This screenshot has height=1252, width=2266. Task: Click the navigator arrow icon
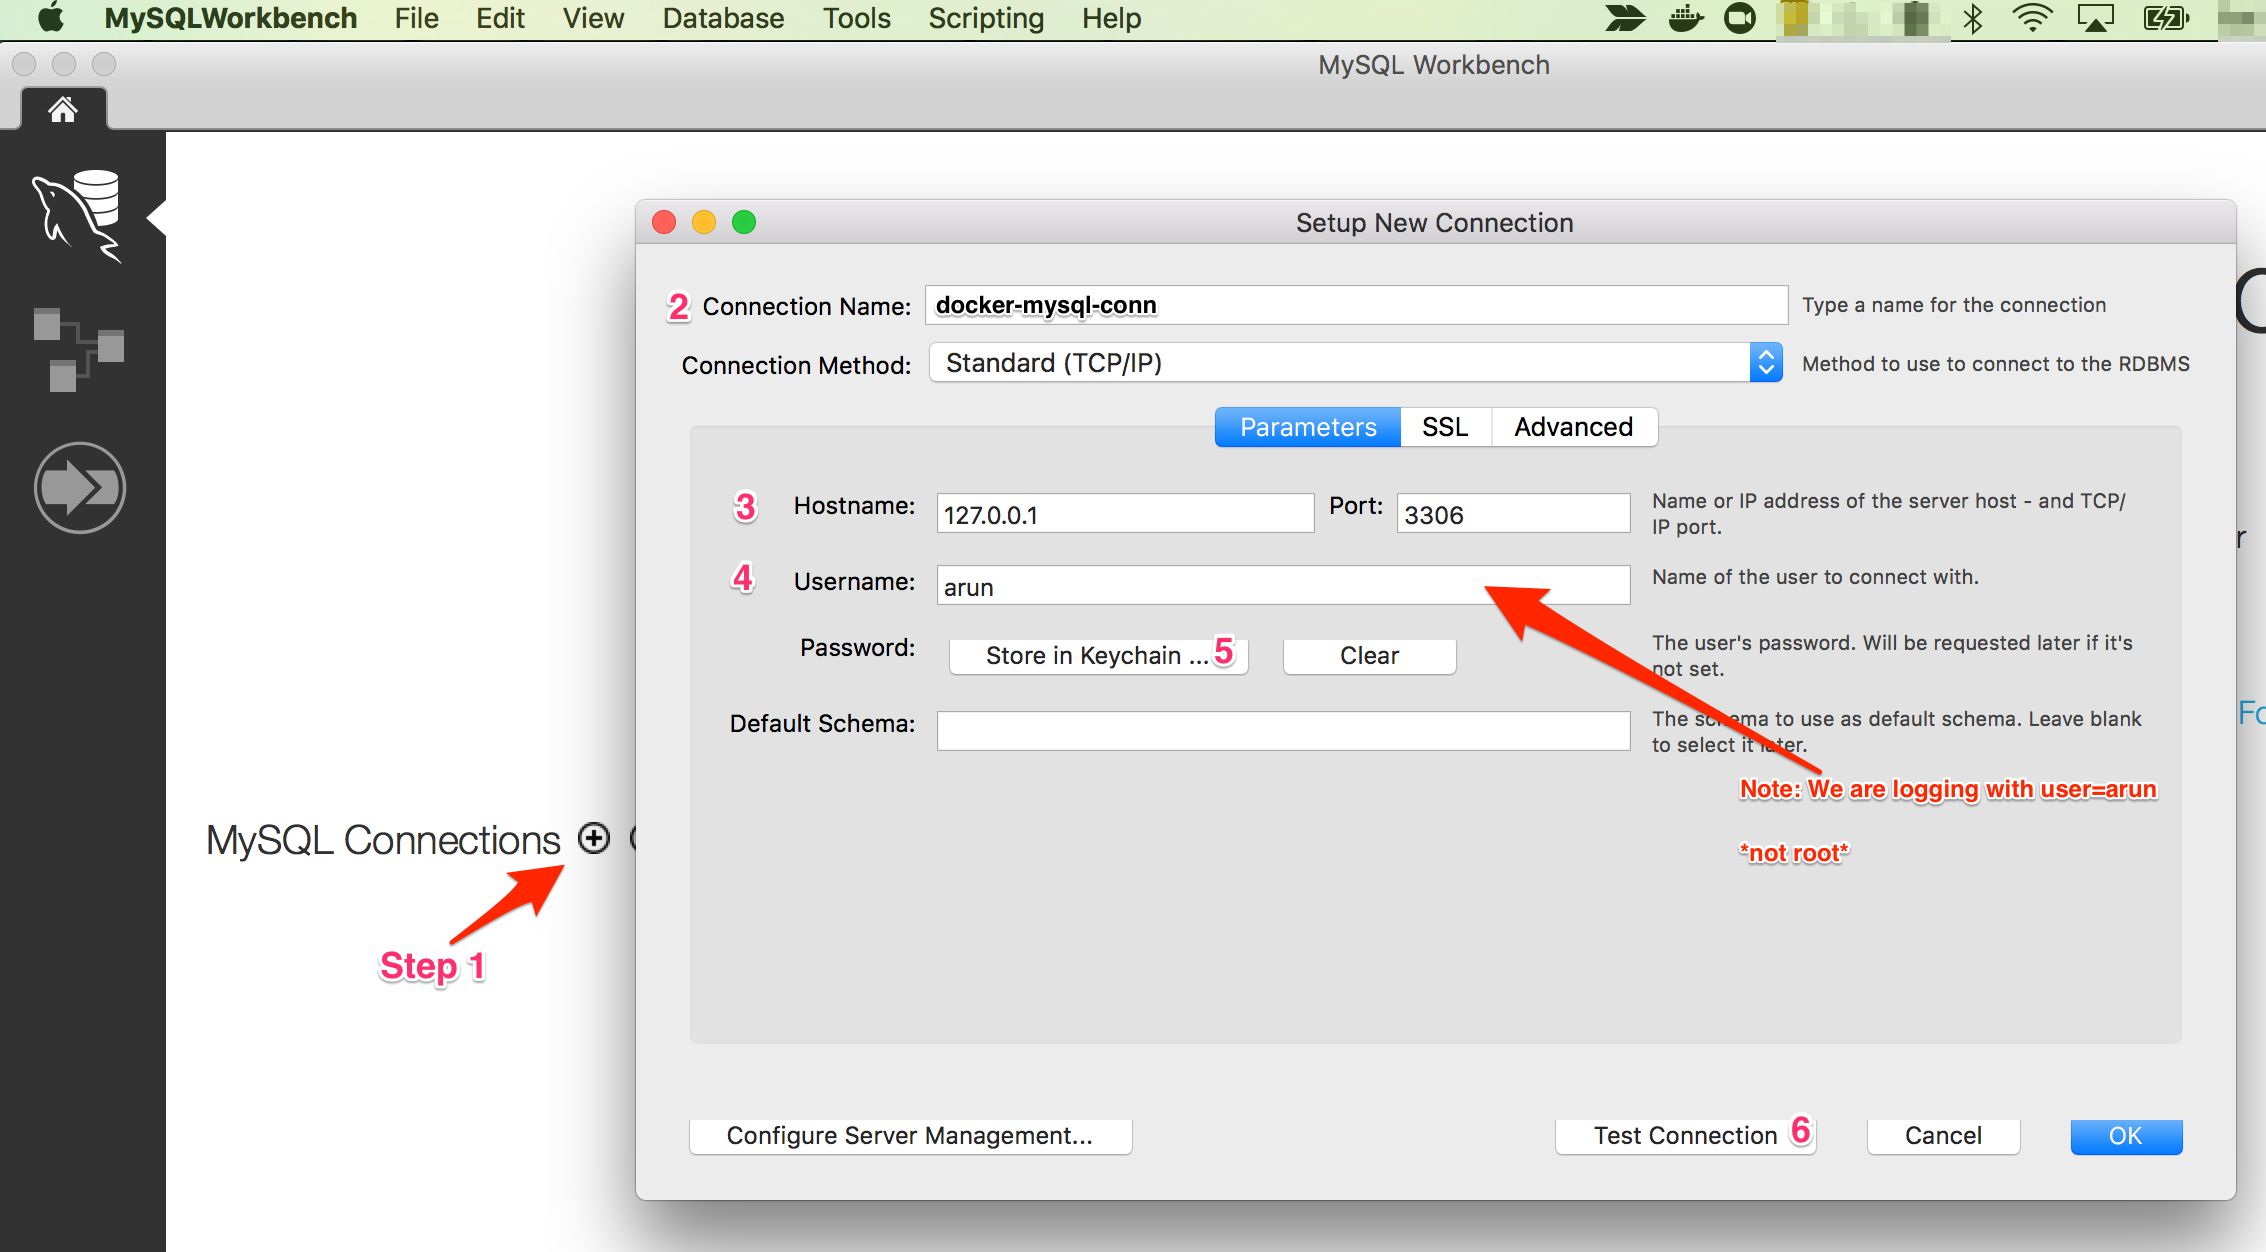tap(82, 490)
